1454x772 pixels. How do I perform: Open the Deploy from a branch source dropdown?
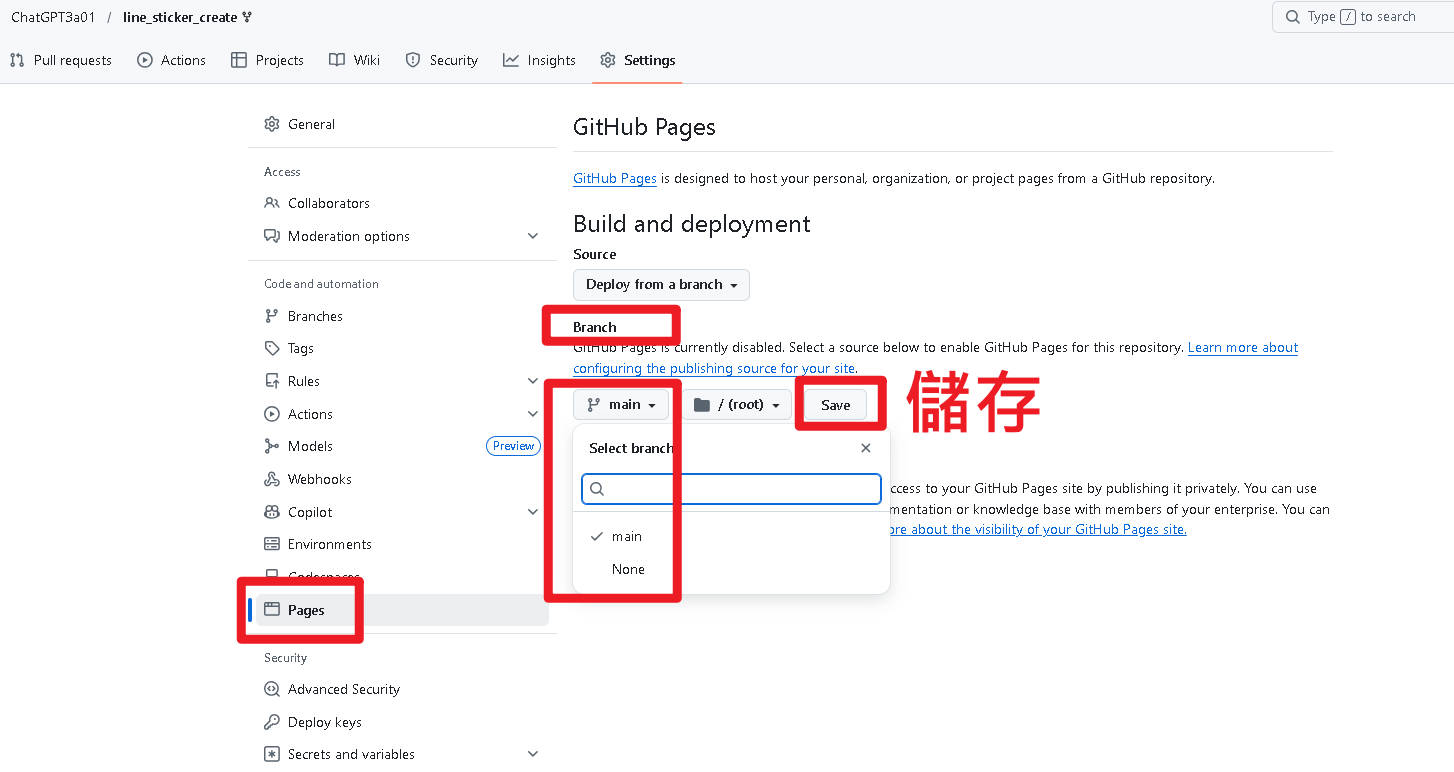[660, 285]
